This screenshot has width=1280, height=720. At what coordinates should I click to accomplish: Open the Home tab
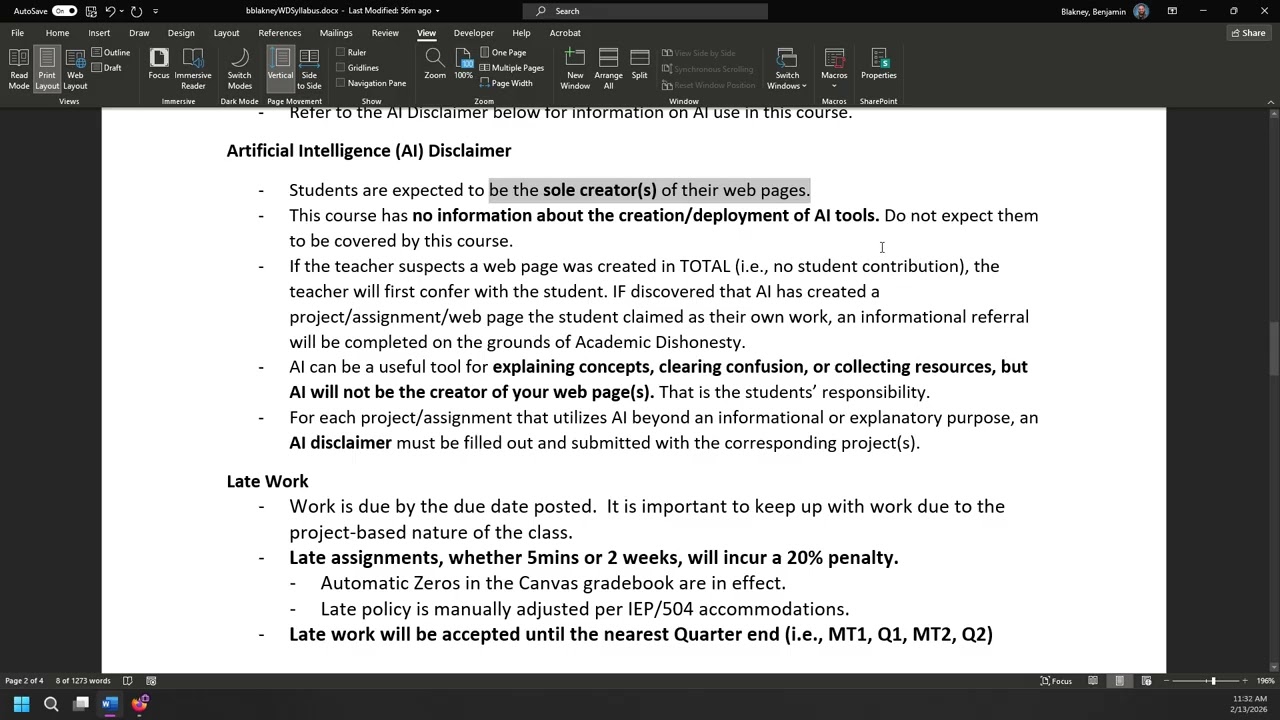click(x=57, y=33)
